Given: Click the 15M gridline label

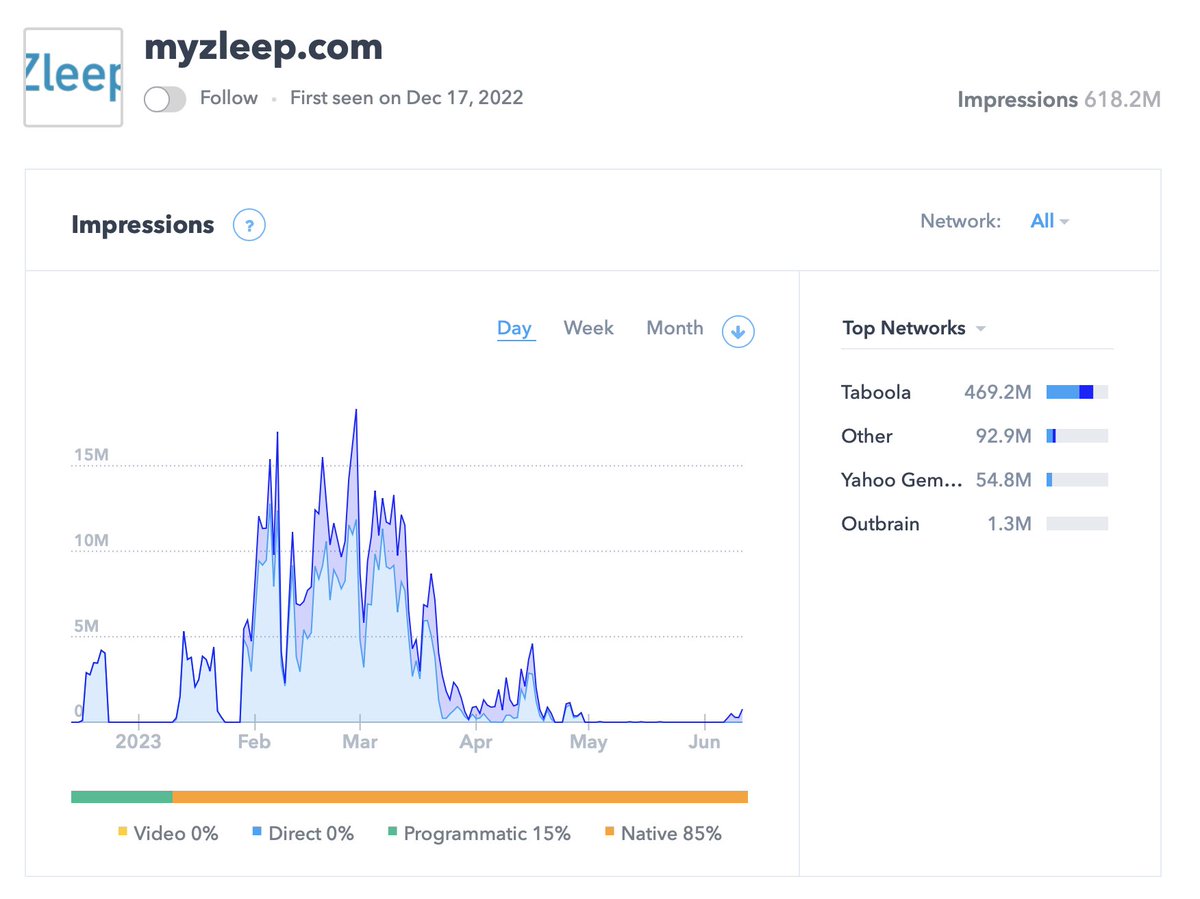Looking at the screenshot, I should [x=91, y=456].
